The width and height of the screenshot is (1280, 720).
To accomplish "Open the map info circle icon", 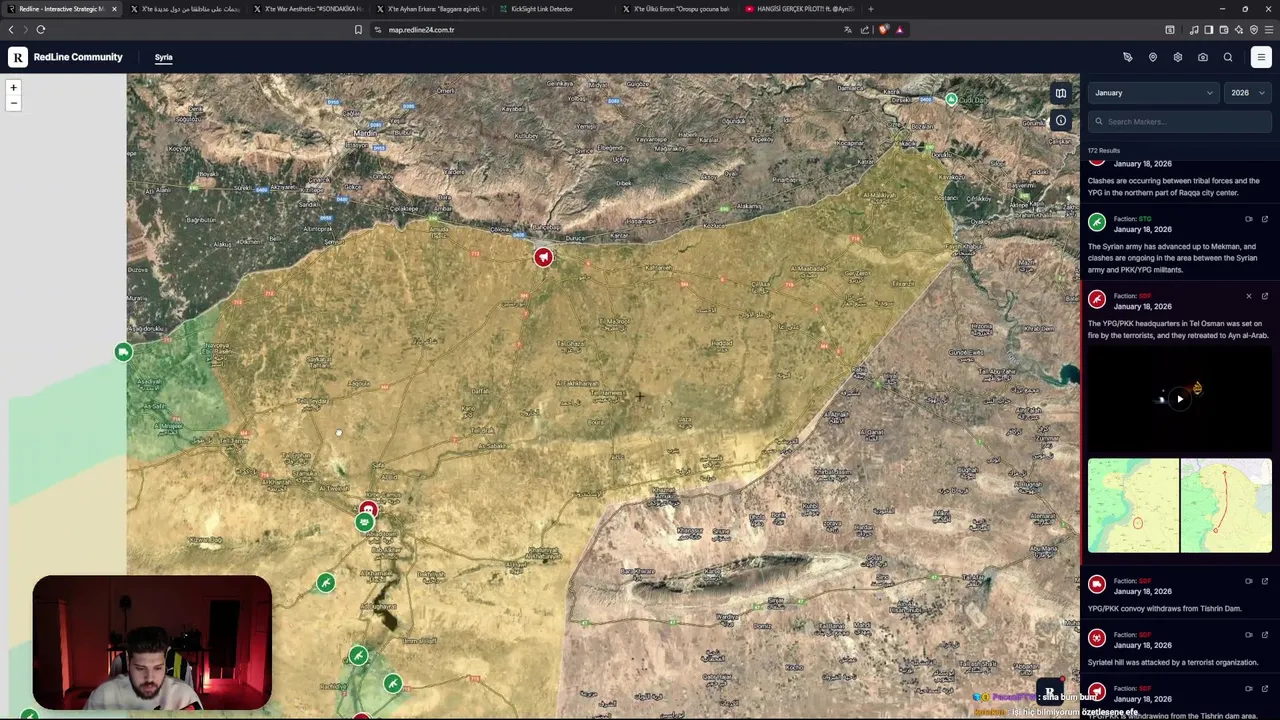I will point(1061,121).
